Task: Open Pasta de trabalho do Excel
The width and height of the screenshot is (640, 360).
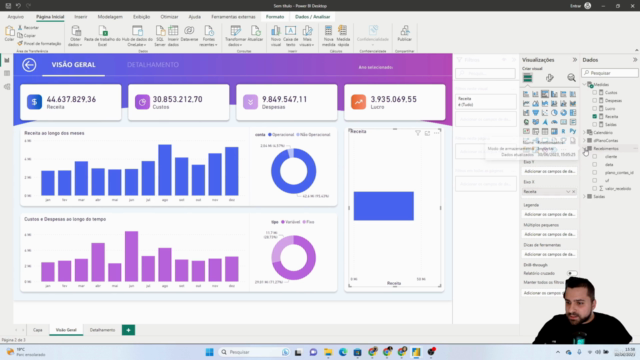Action: (x=102, y=36)
